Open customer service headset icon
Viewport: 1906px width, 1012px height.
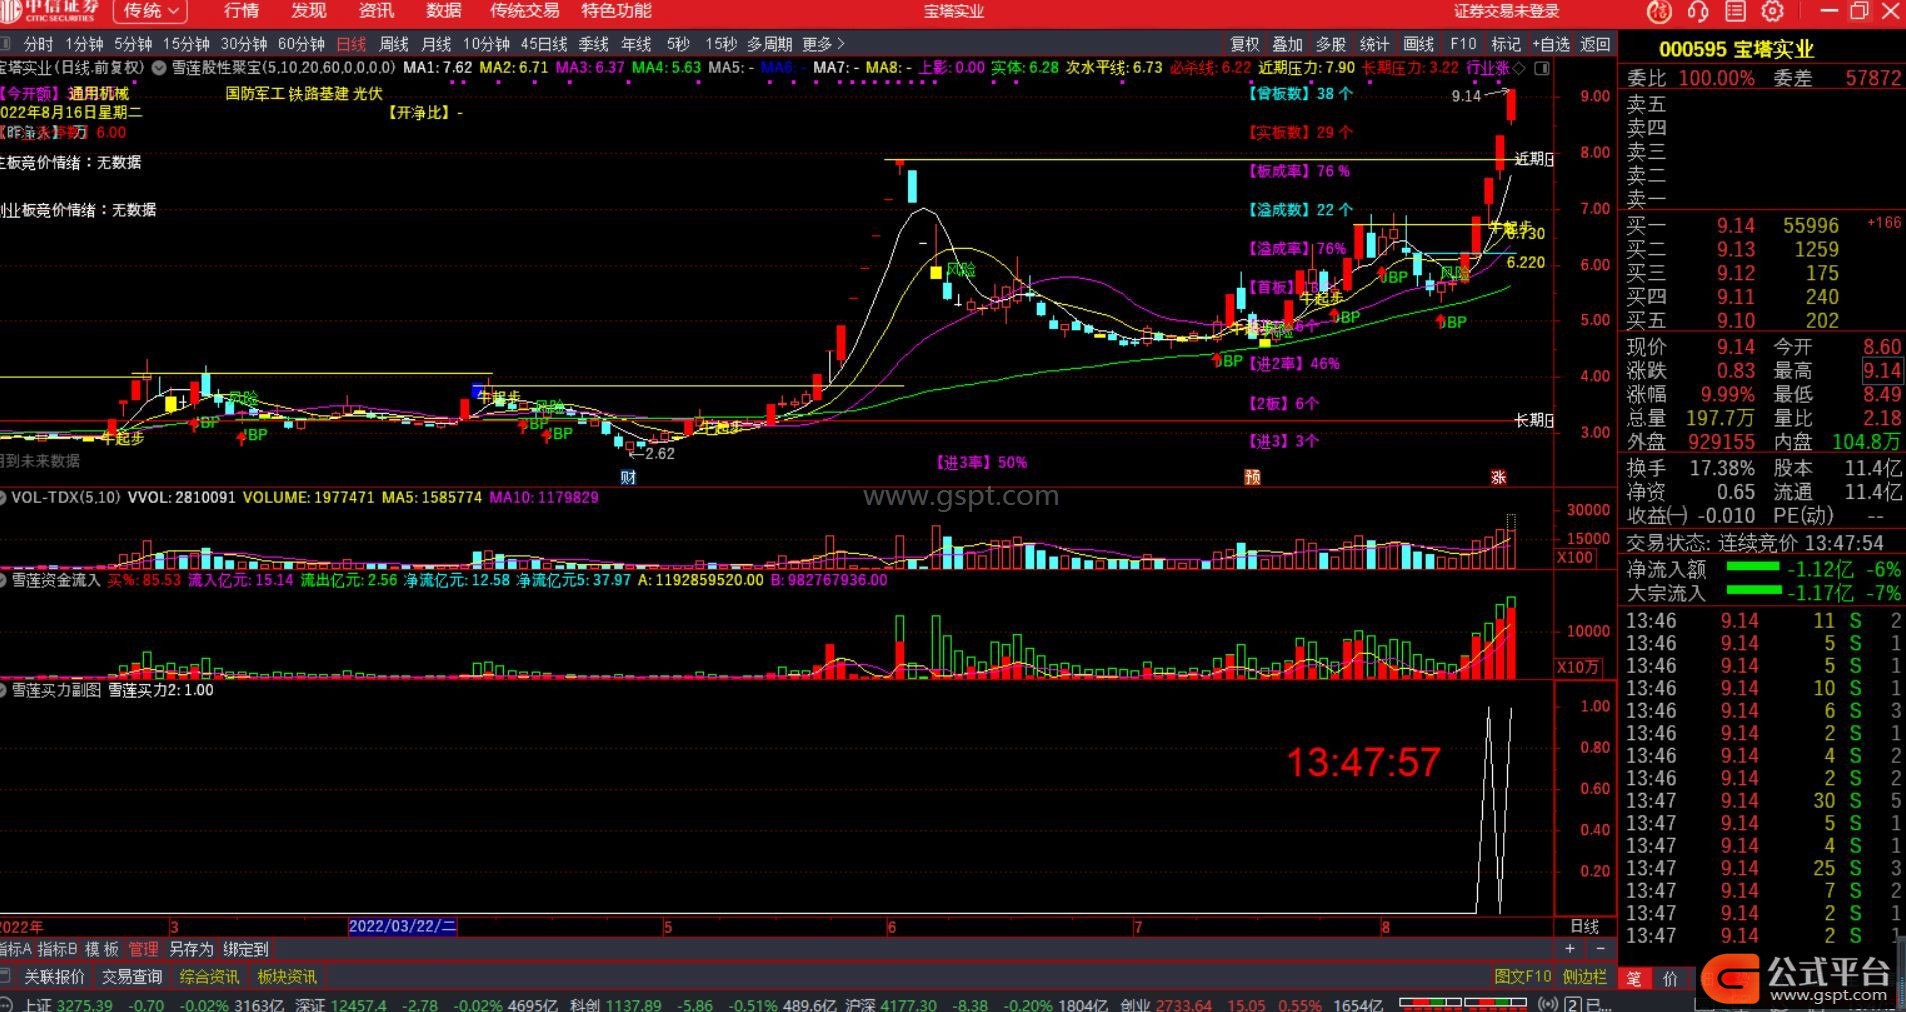(x=1697, y=11)
